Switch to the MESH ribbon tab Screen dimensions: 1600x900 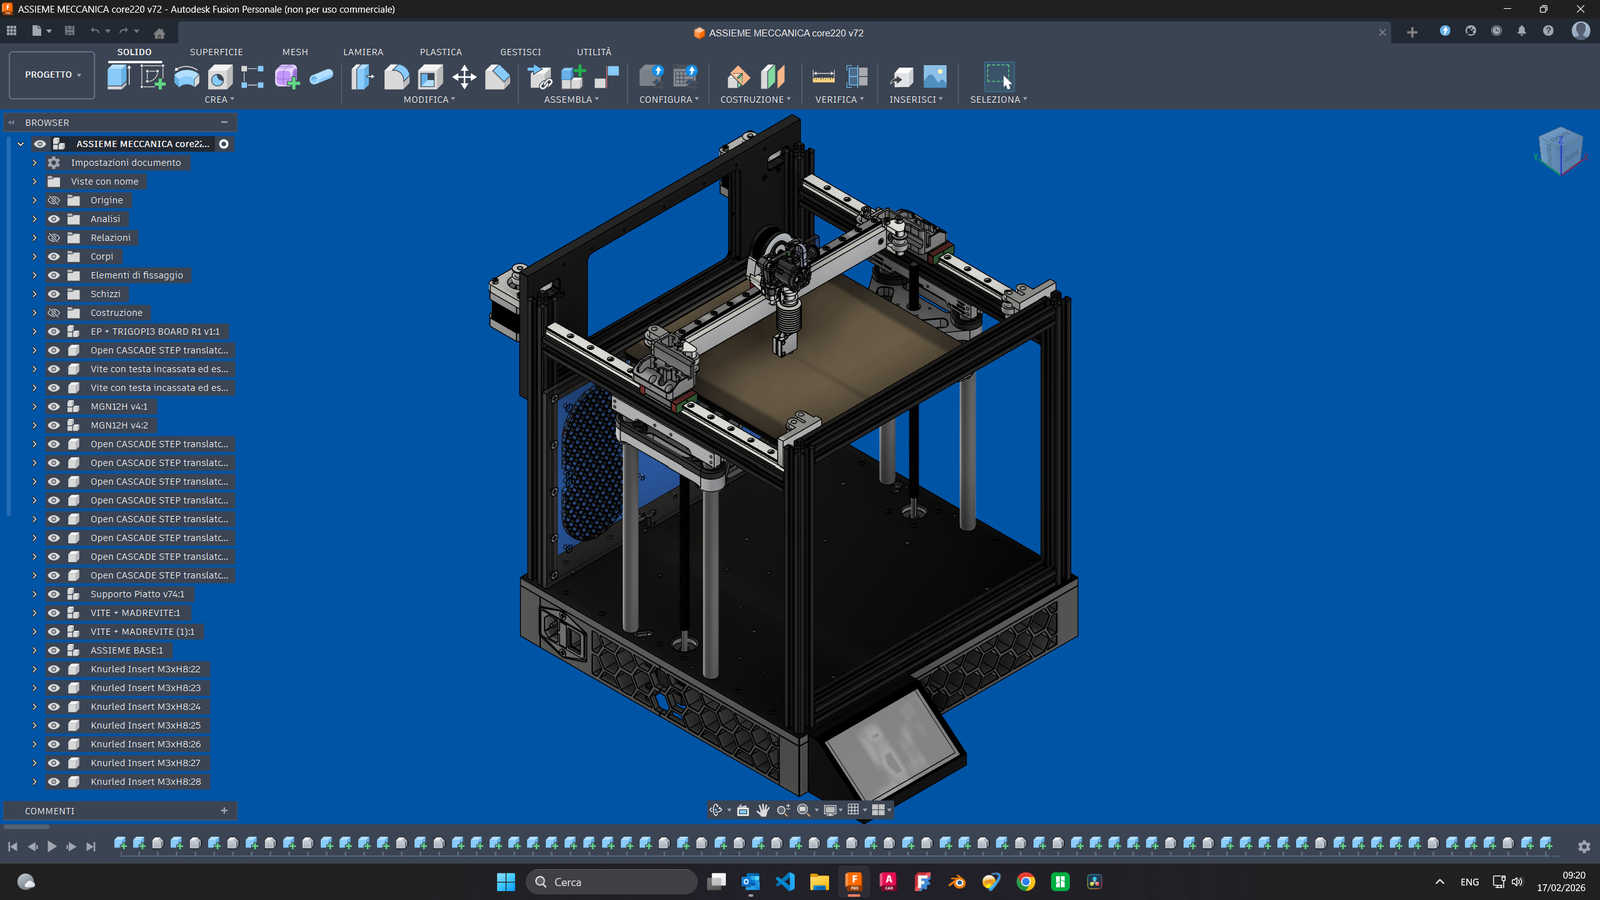(x=295, y=52)
